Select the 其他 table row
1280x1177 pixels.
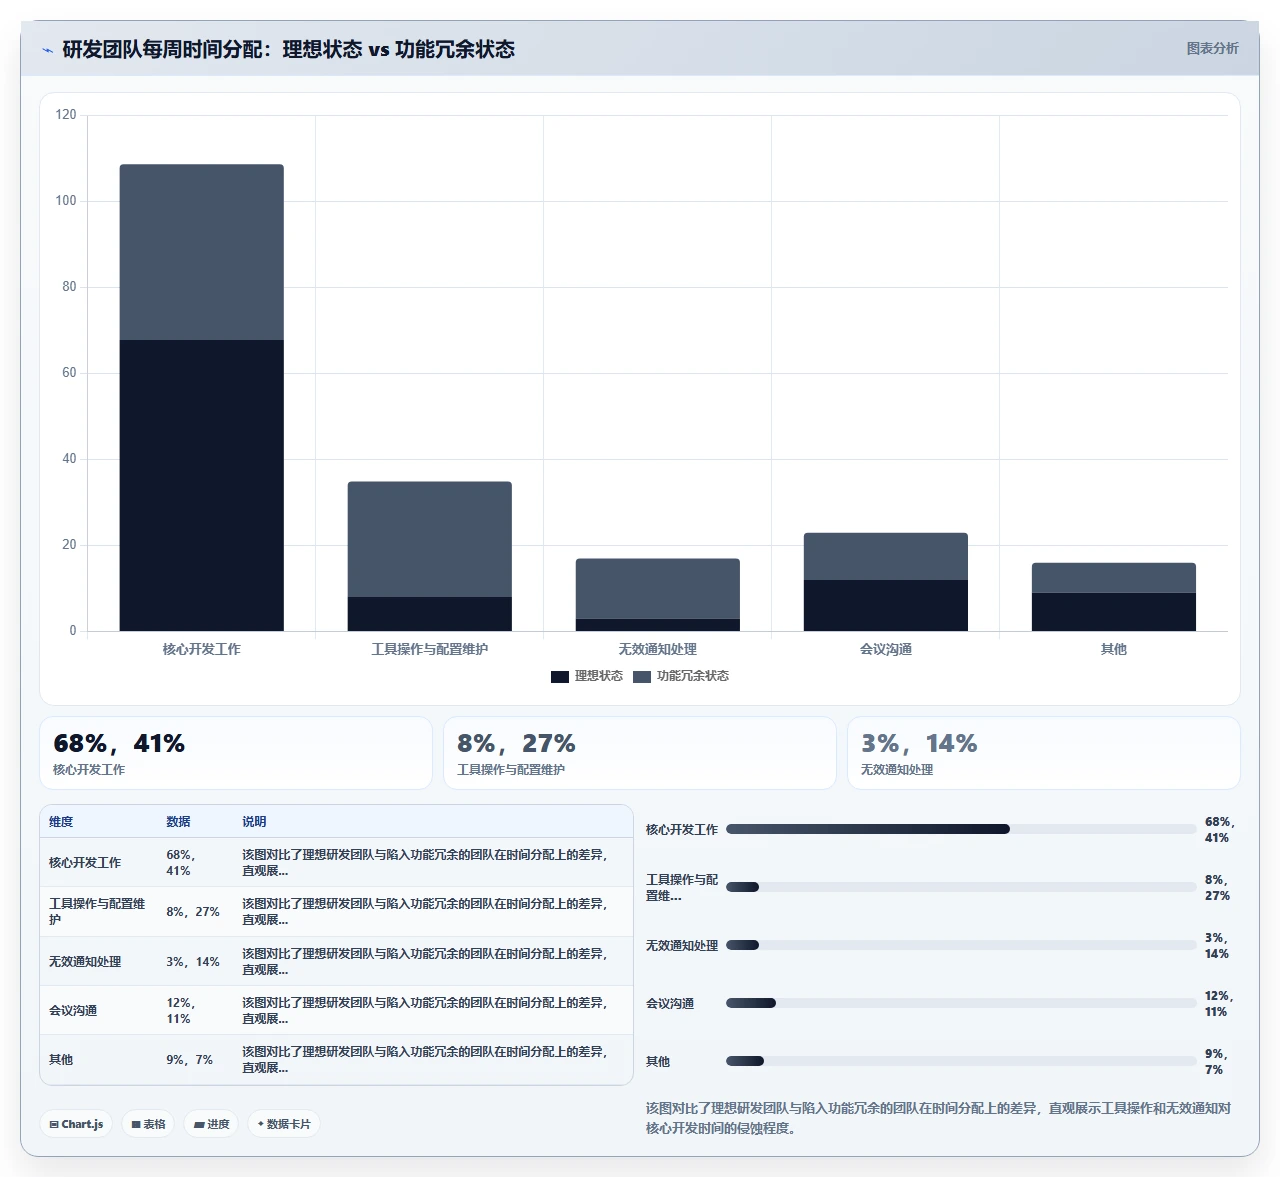tap(336, 1059)
